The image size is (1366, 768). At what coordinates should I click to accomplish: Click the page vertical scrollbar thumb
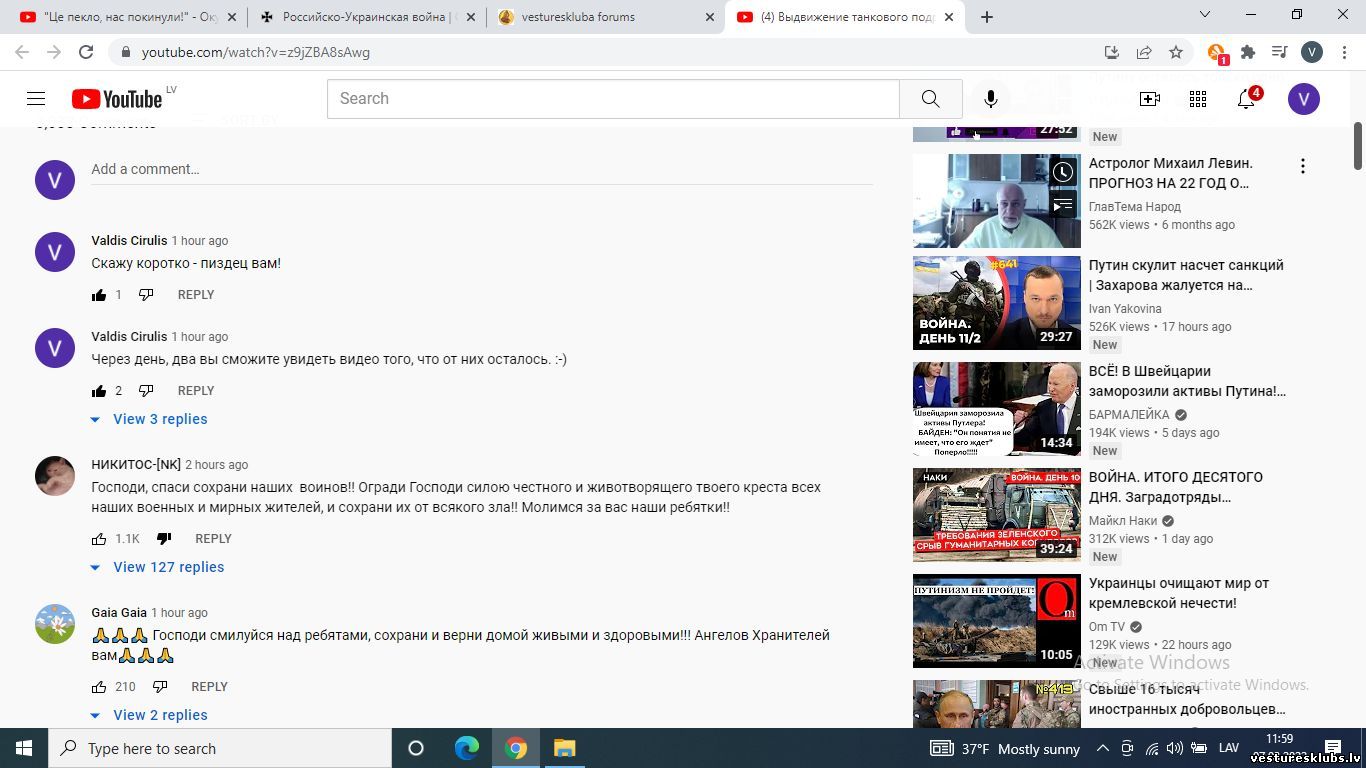coord(1358,145)
